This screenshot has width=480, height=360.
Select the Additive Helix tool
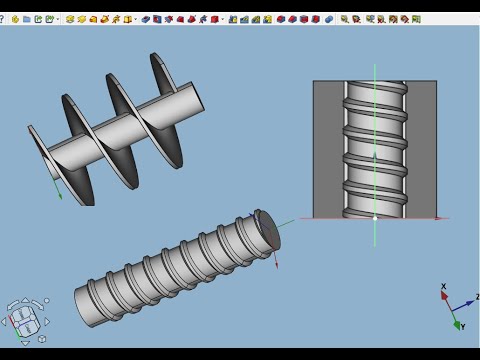click(116, 19)
